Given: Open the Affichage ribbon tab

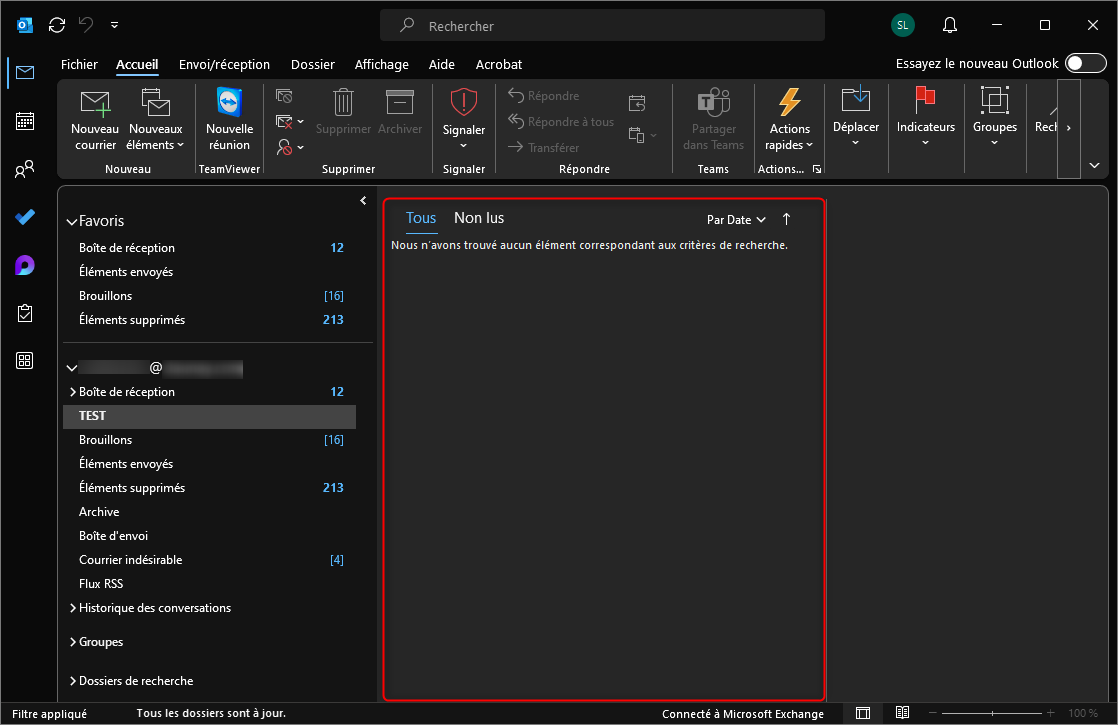Looking at the screenshot, I should pos(381,64).
